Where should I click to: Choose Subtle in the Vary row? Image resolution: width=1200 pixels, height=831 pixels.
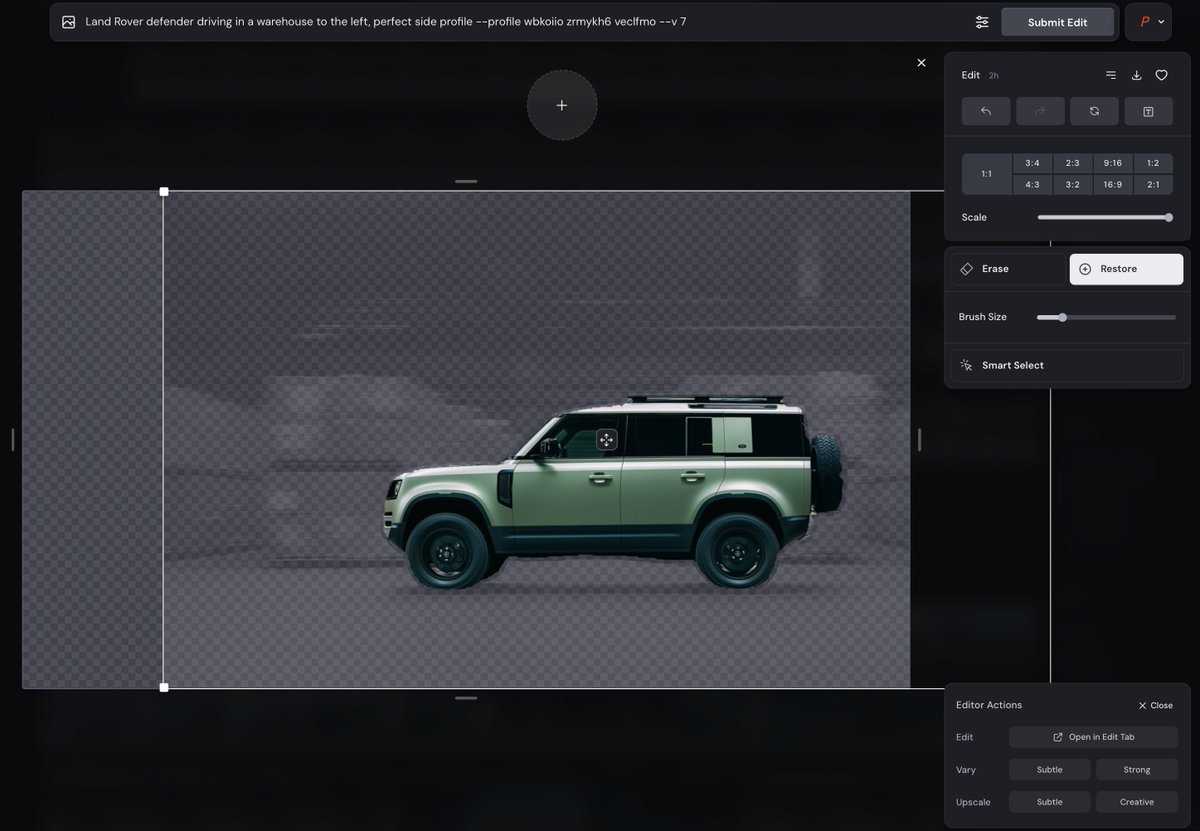(1049, 770)
